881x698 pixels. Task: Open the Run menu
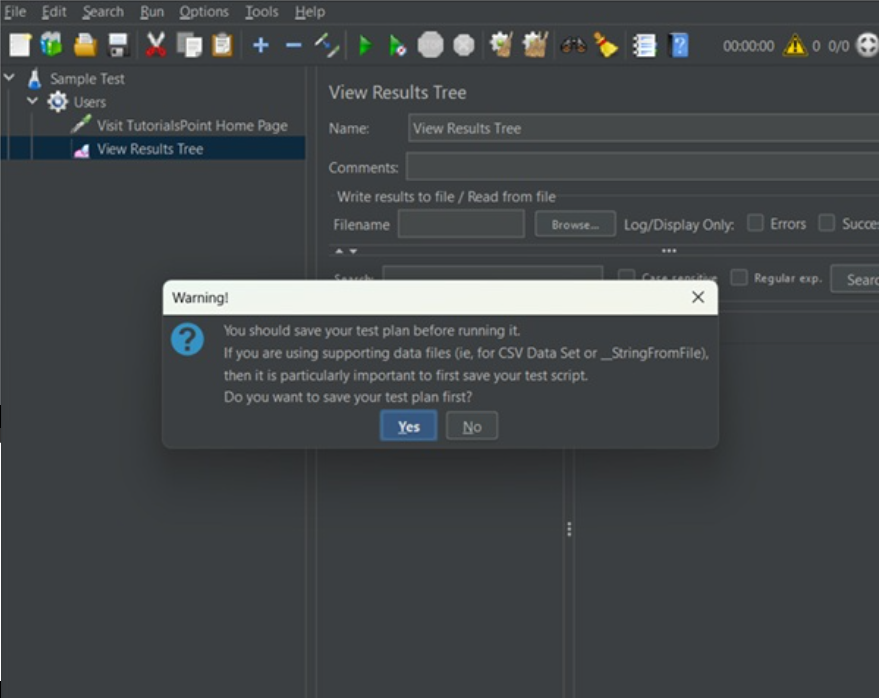click(x=152, y=12)
